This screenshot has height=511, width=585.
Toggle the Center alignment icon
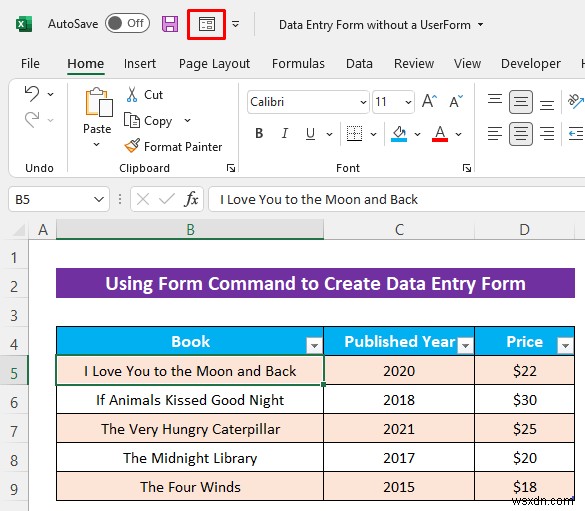click(520, 134)
